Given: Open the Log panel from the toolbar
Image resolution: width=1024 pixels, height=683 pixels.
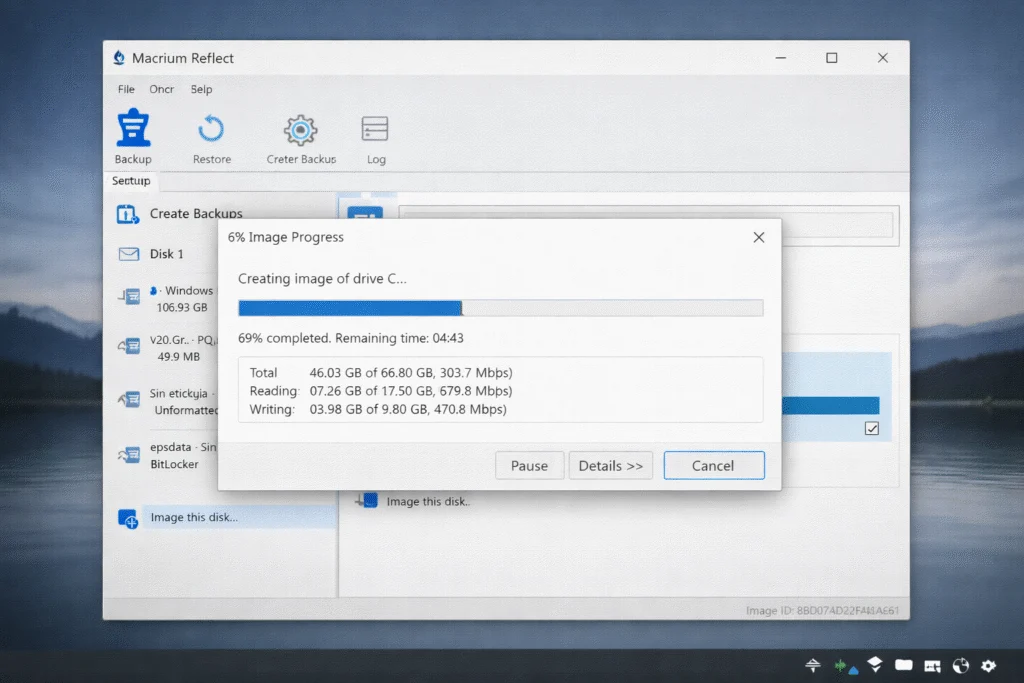Looking at the screenshot, I should 374,136.
